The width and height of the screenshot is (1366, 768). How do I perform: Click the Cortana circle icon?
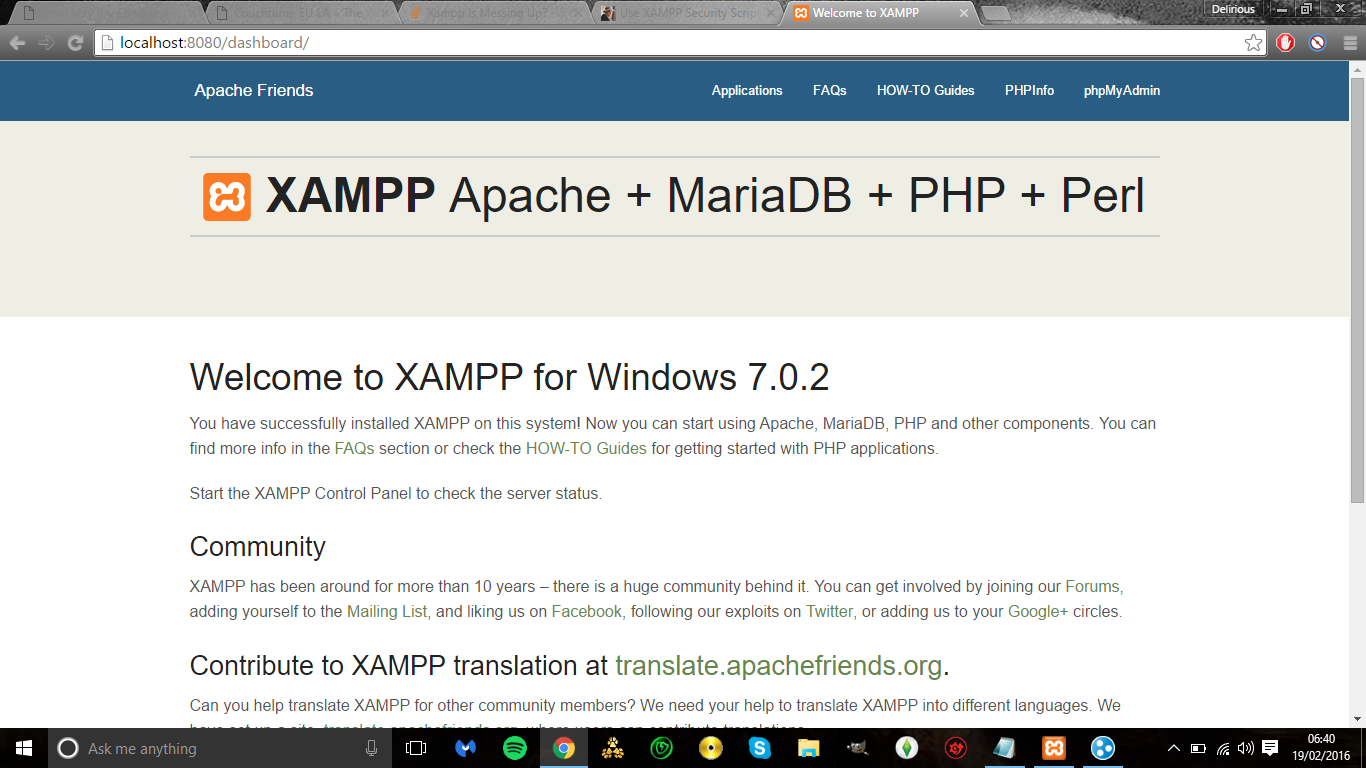[68, 748]
